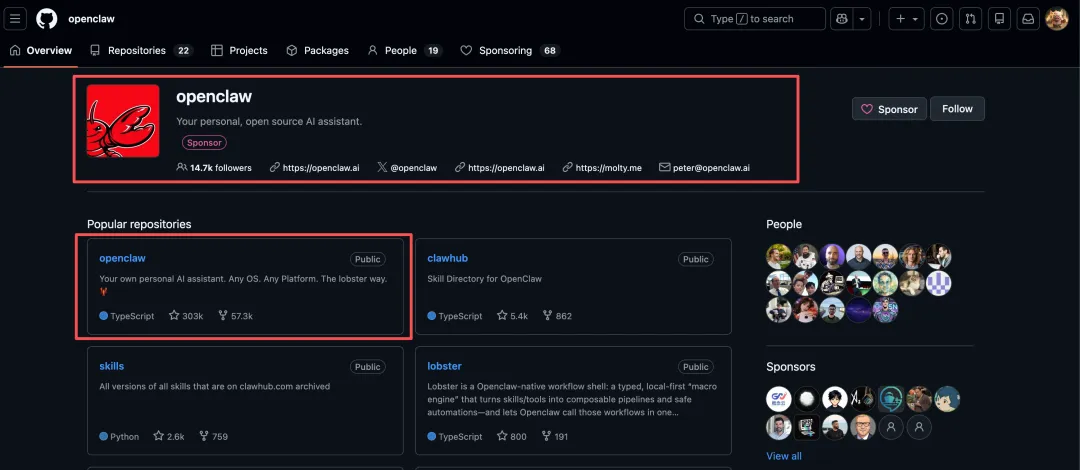This screenshot has width=1080, height=470.
Task: Switch to the Repositories tab
Action: coord(141,50)
